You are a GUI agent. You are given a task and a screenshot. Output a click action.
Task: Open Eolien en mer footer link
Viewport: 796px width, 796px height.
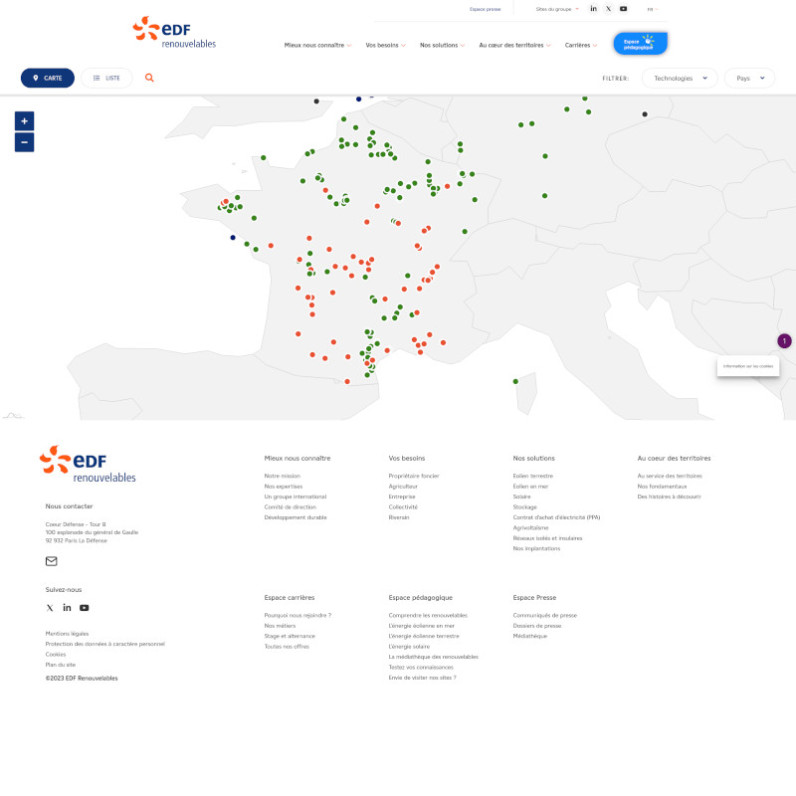530,486
